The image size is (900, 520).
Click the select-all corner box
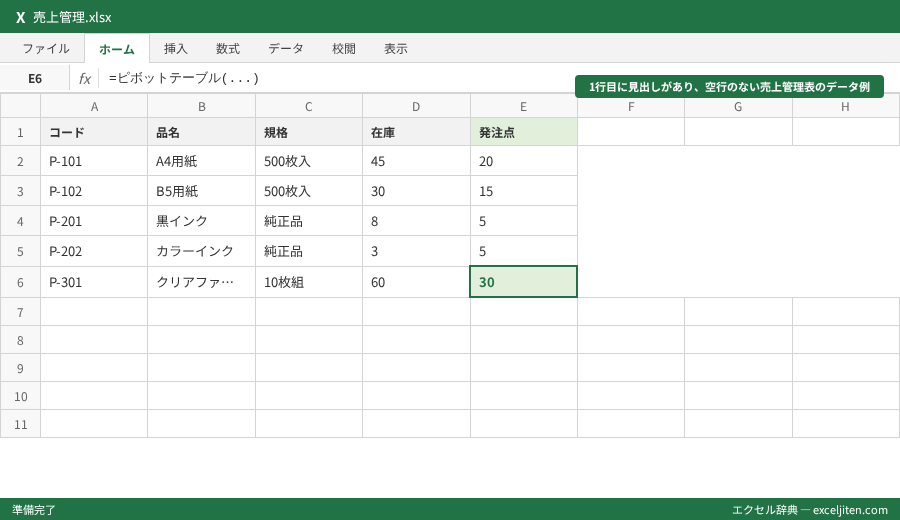pos(20,106)
